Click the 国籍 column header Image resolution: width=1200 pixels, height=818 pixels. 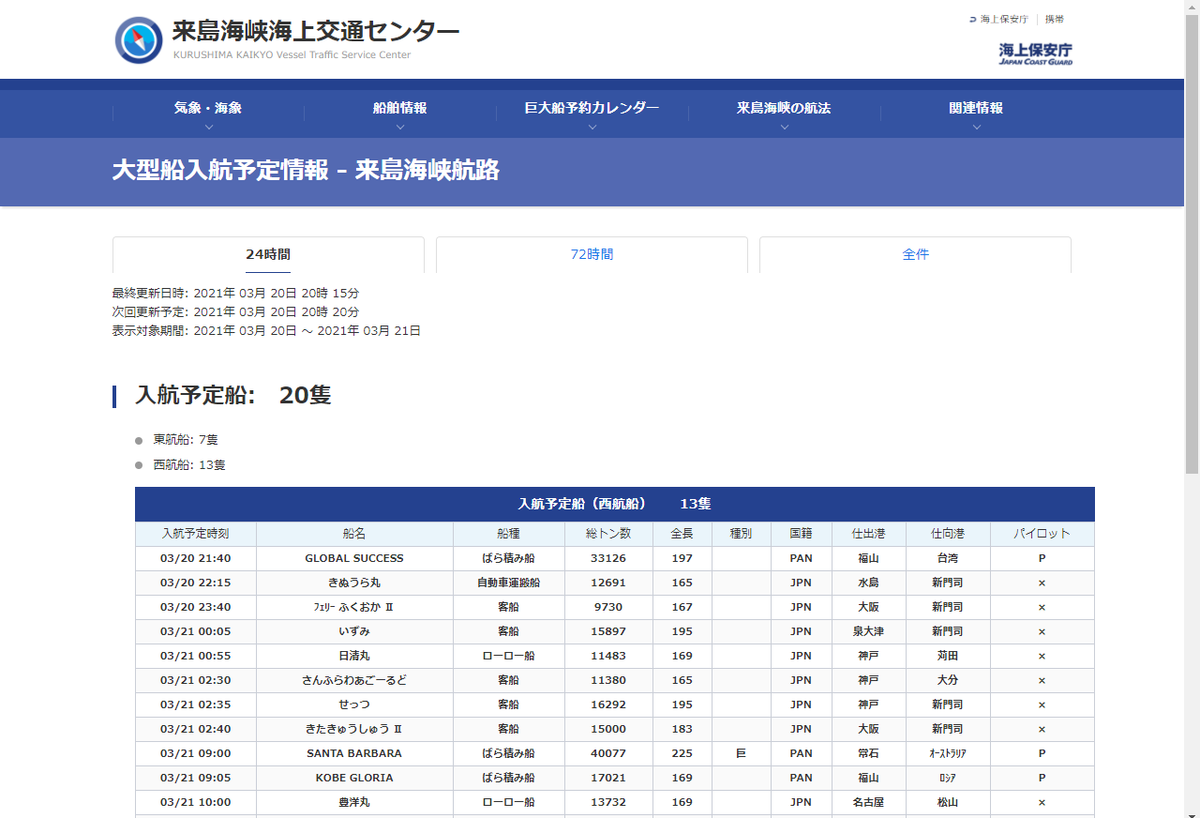(801, 534)
